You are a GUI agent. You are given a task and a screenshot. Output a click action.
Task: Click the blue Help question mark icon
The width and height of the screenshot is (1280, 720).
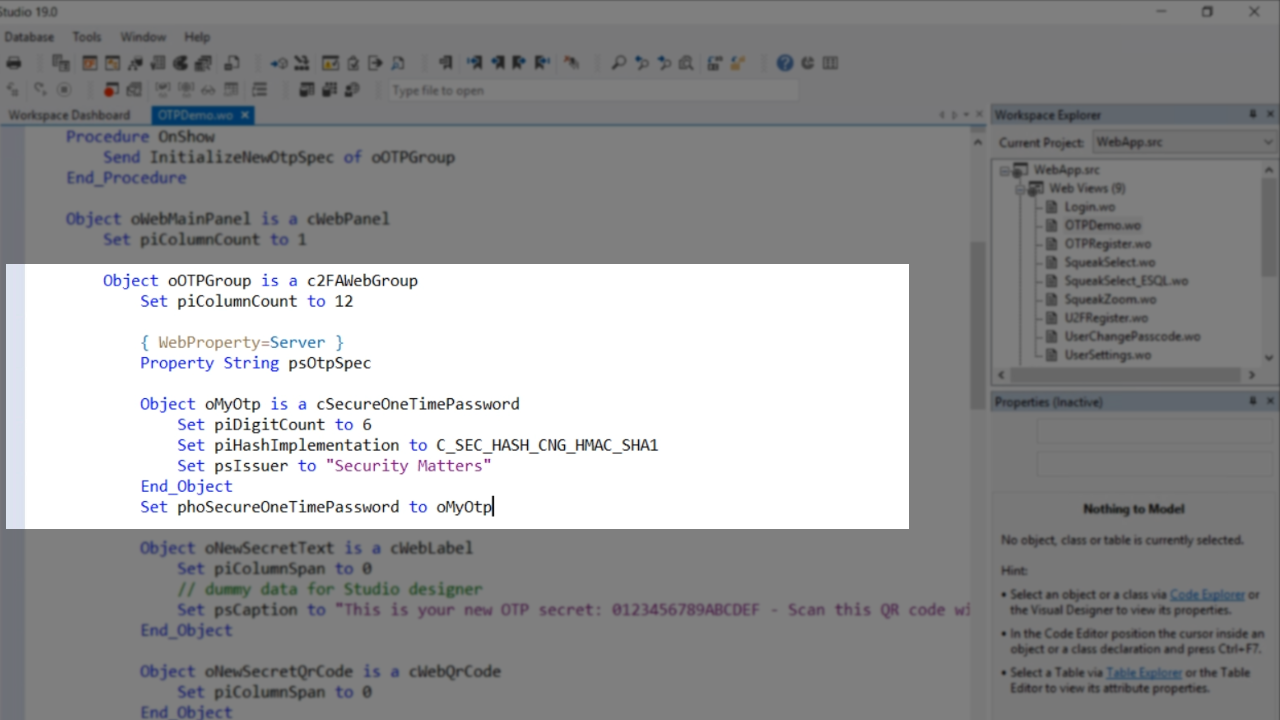[785, 63]
